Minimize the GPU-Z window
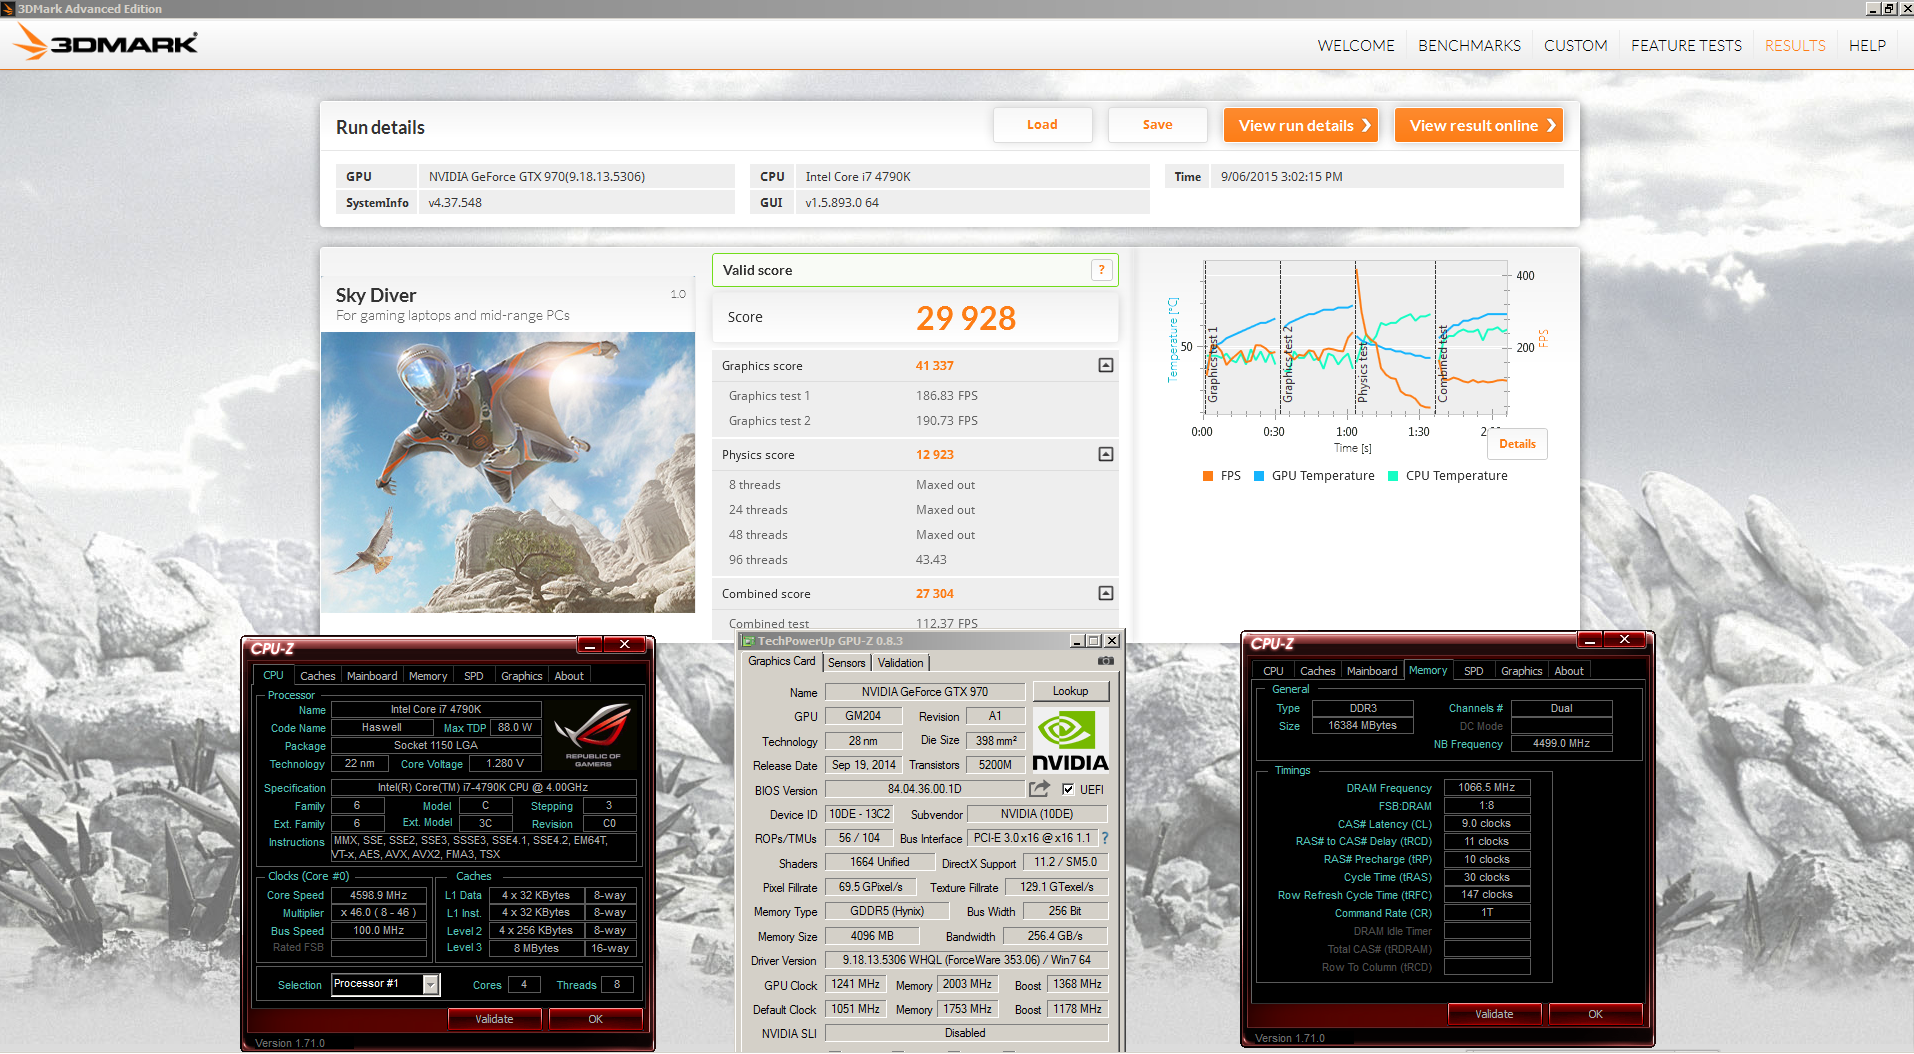This screenshot has height=1054, width=1914. [x=1077, y=641]
